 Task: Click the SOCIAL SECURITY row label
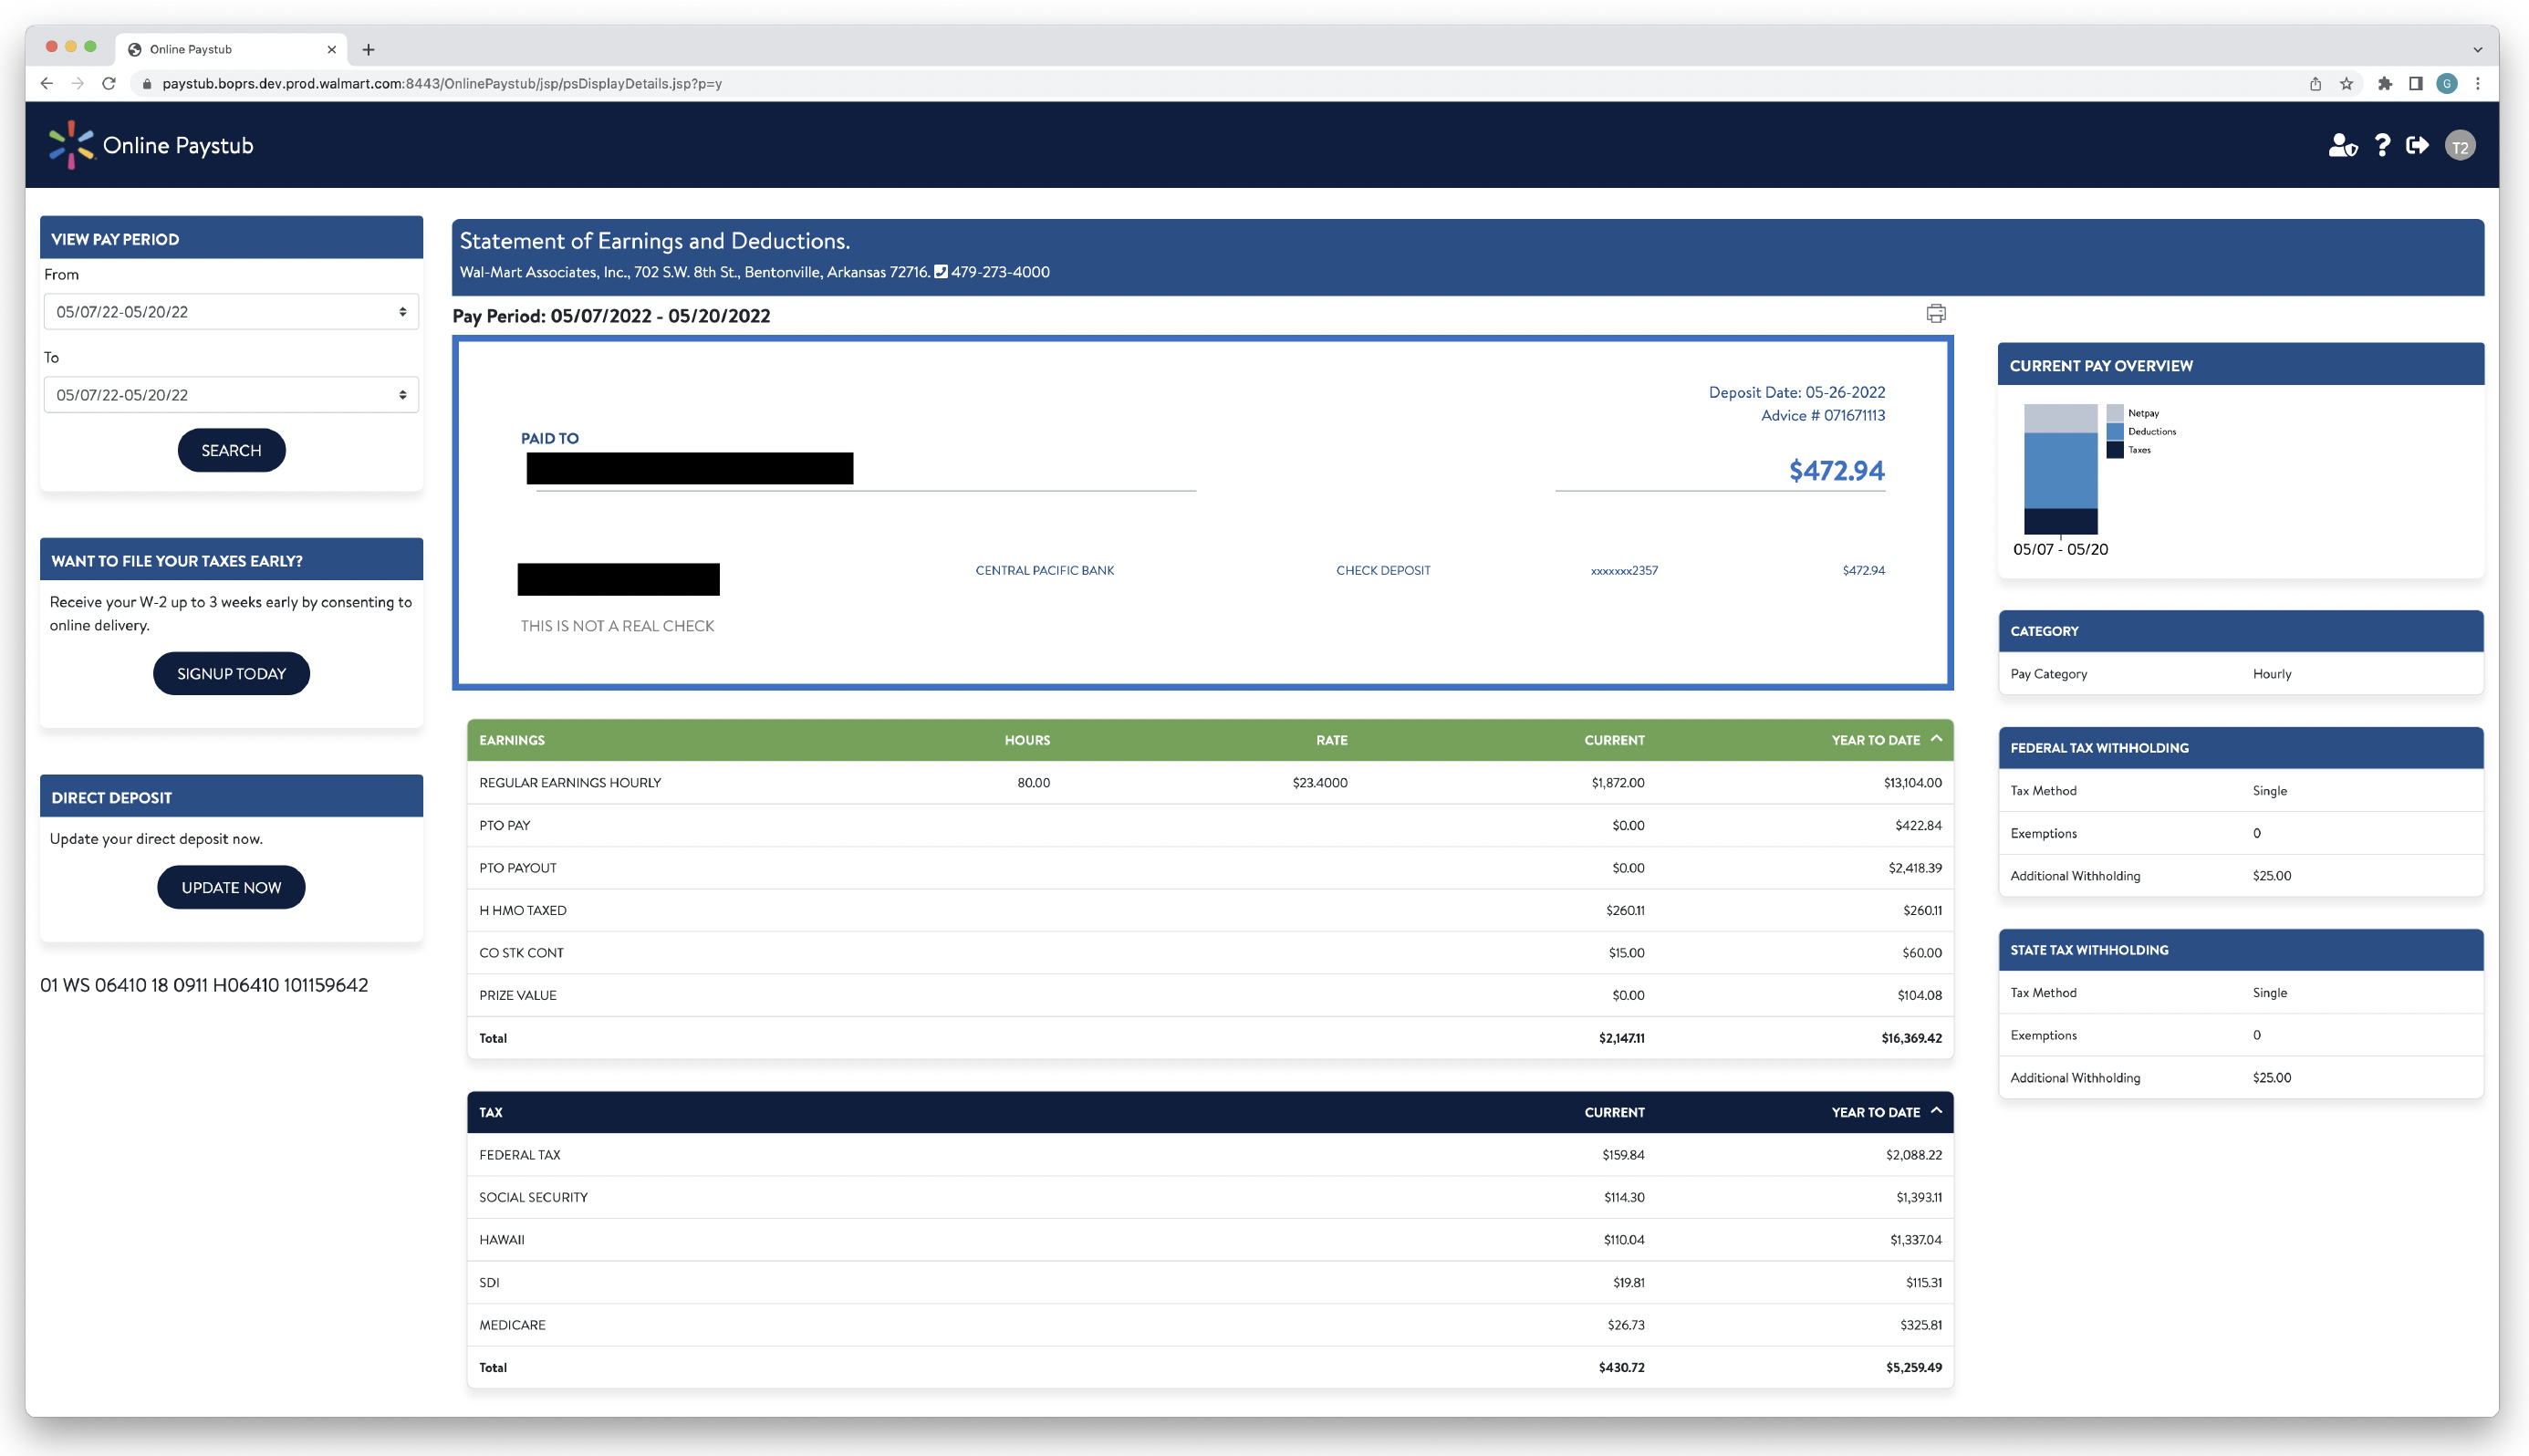(533, 1197)
